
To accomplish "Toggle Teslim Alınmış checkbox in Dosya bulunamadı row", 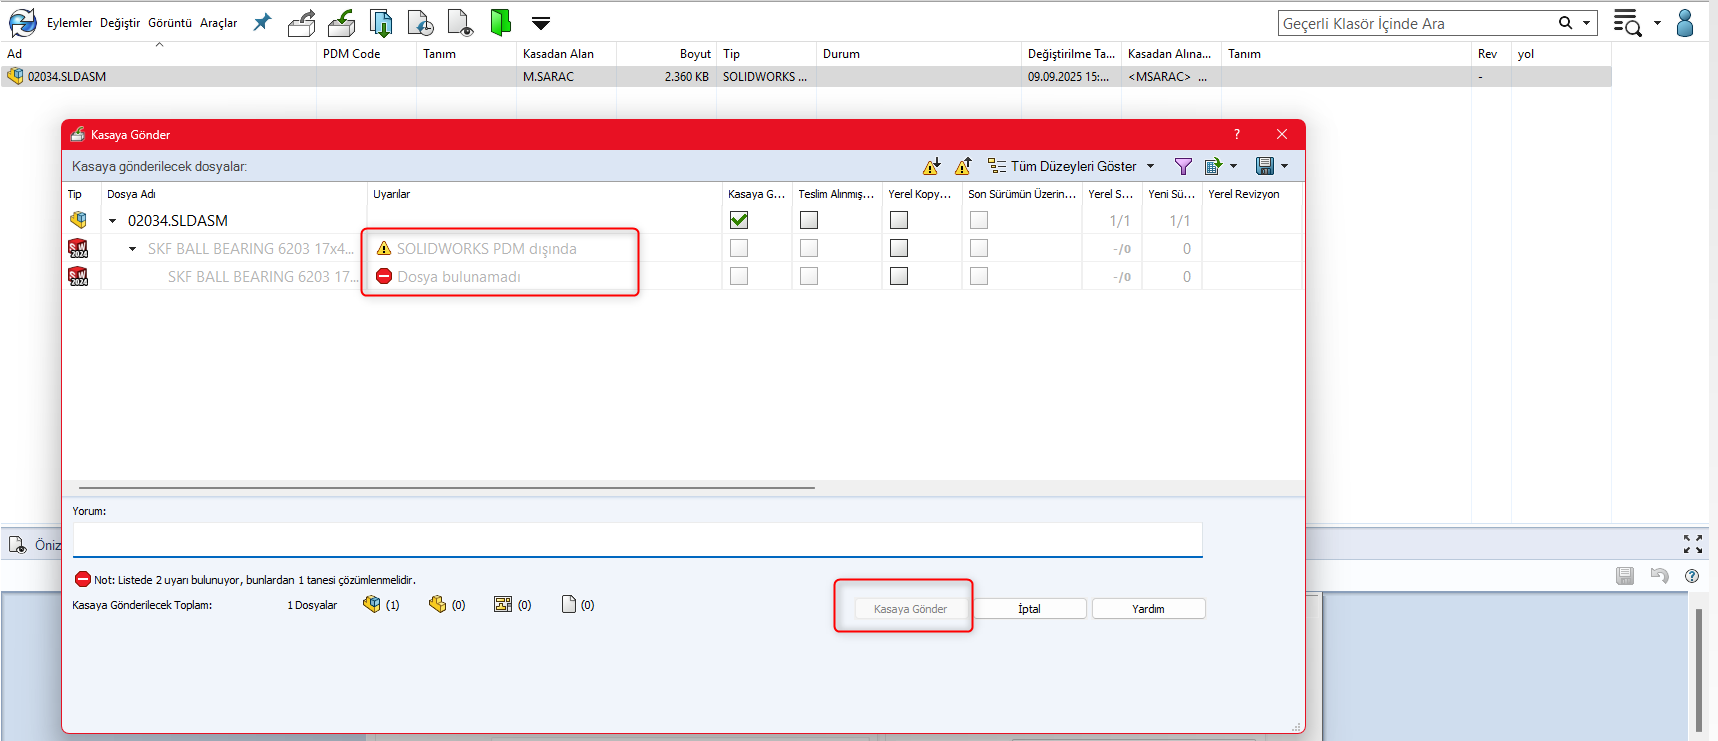I will (x=809, y=276).
